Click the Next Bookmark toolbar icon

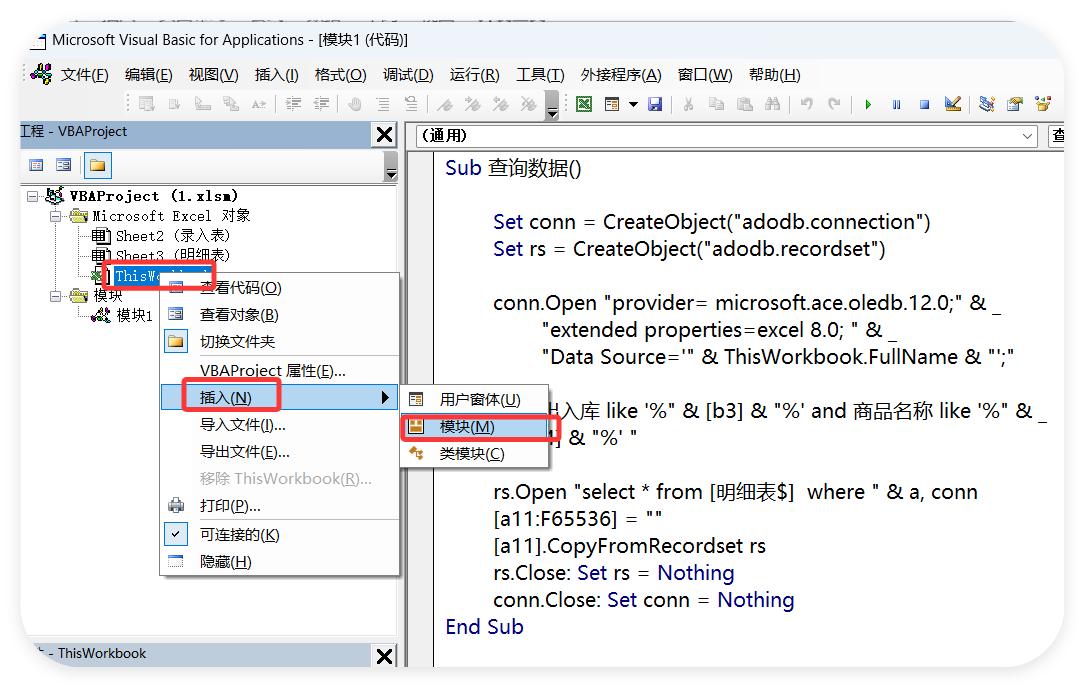(x=473, y=104)
